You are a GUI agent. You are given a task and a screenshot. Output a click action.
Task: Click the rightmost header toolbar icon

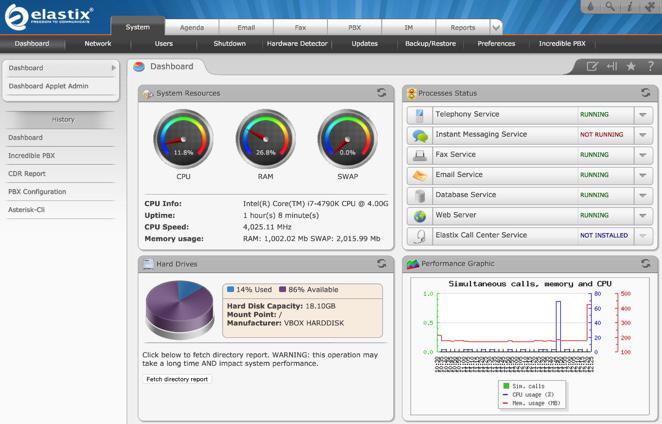click(x=649, y=6)
